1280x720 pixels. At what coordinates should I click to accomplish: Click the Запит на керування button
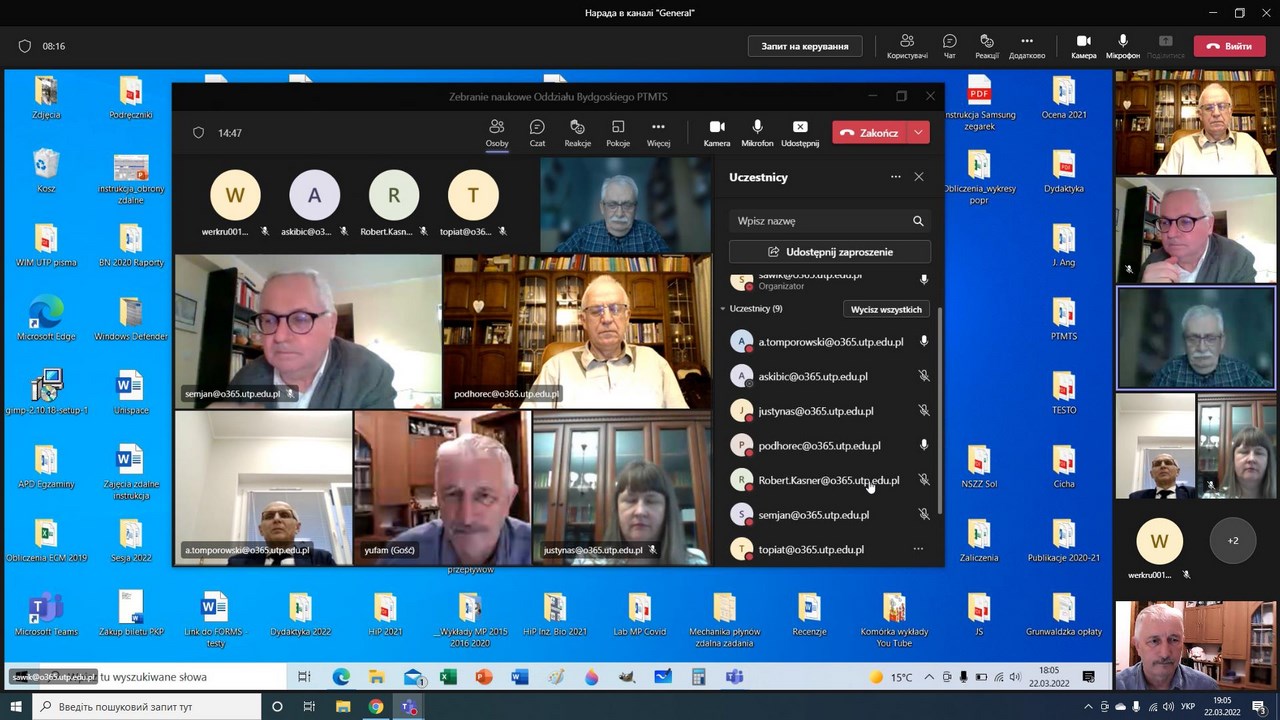click(x=804, y=46)
